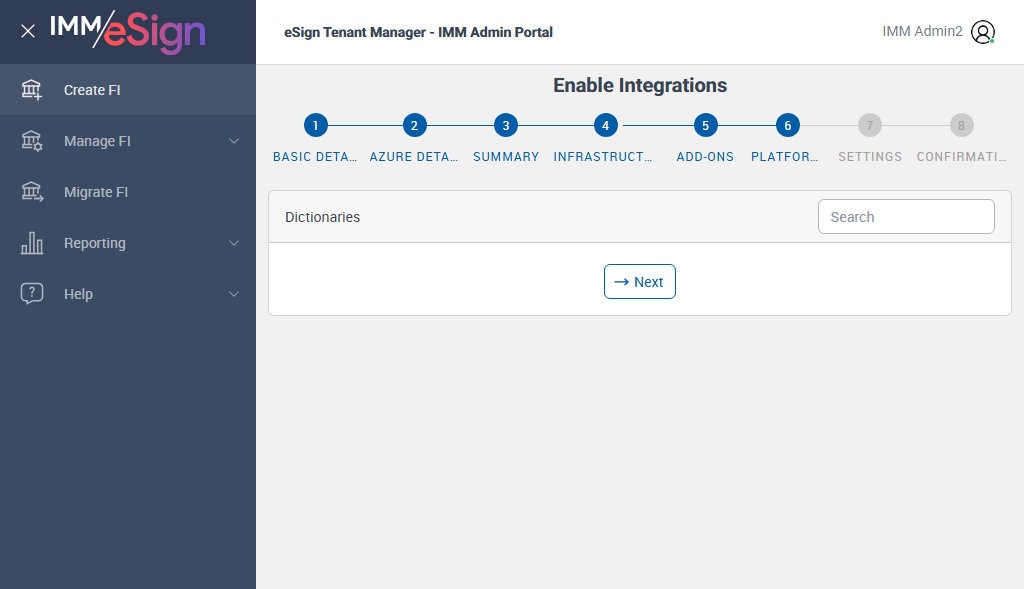Go to step 4 circle

pyautogui.click(x=605, y=125)
